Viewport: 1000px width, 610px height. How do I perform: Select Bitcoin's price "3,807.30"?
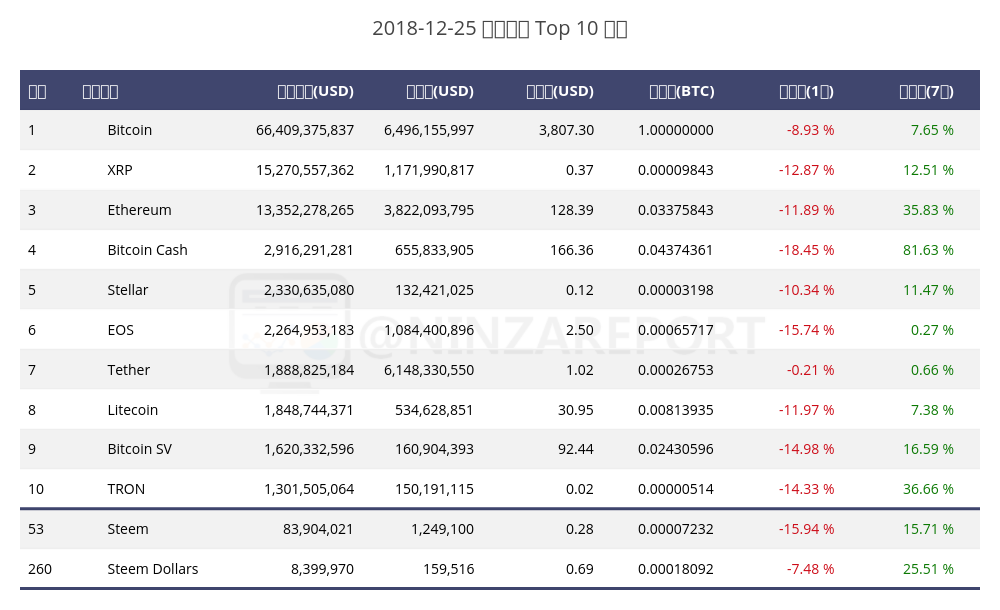click(566, 130)
